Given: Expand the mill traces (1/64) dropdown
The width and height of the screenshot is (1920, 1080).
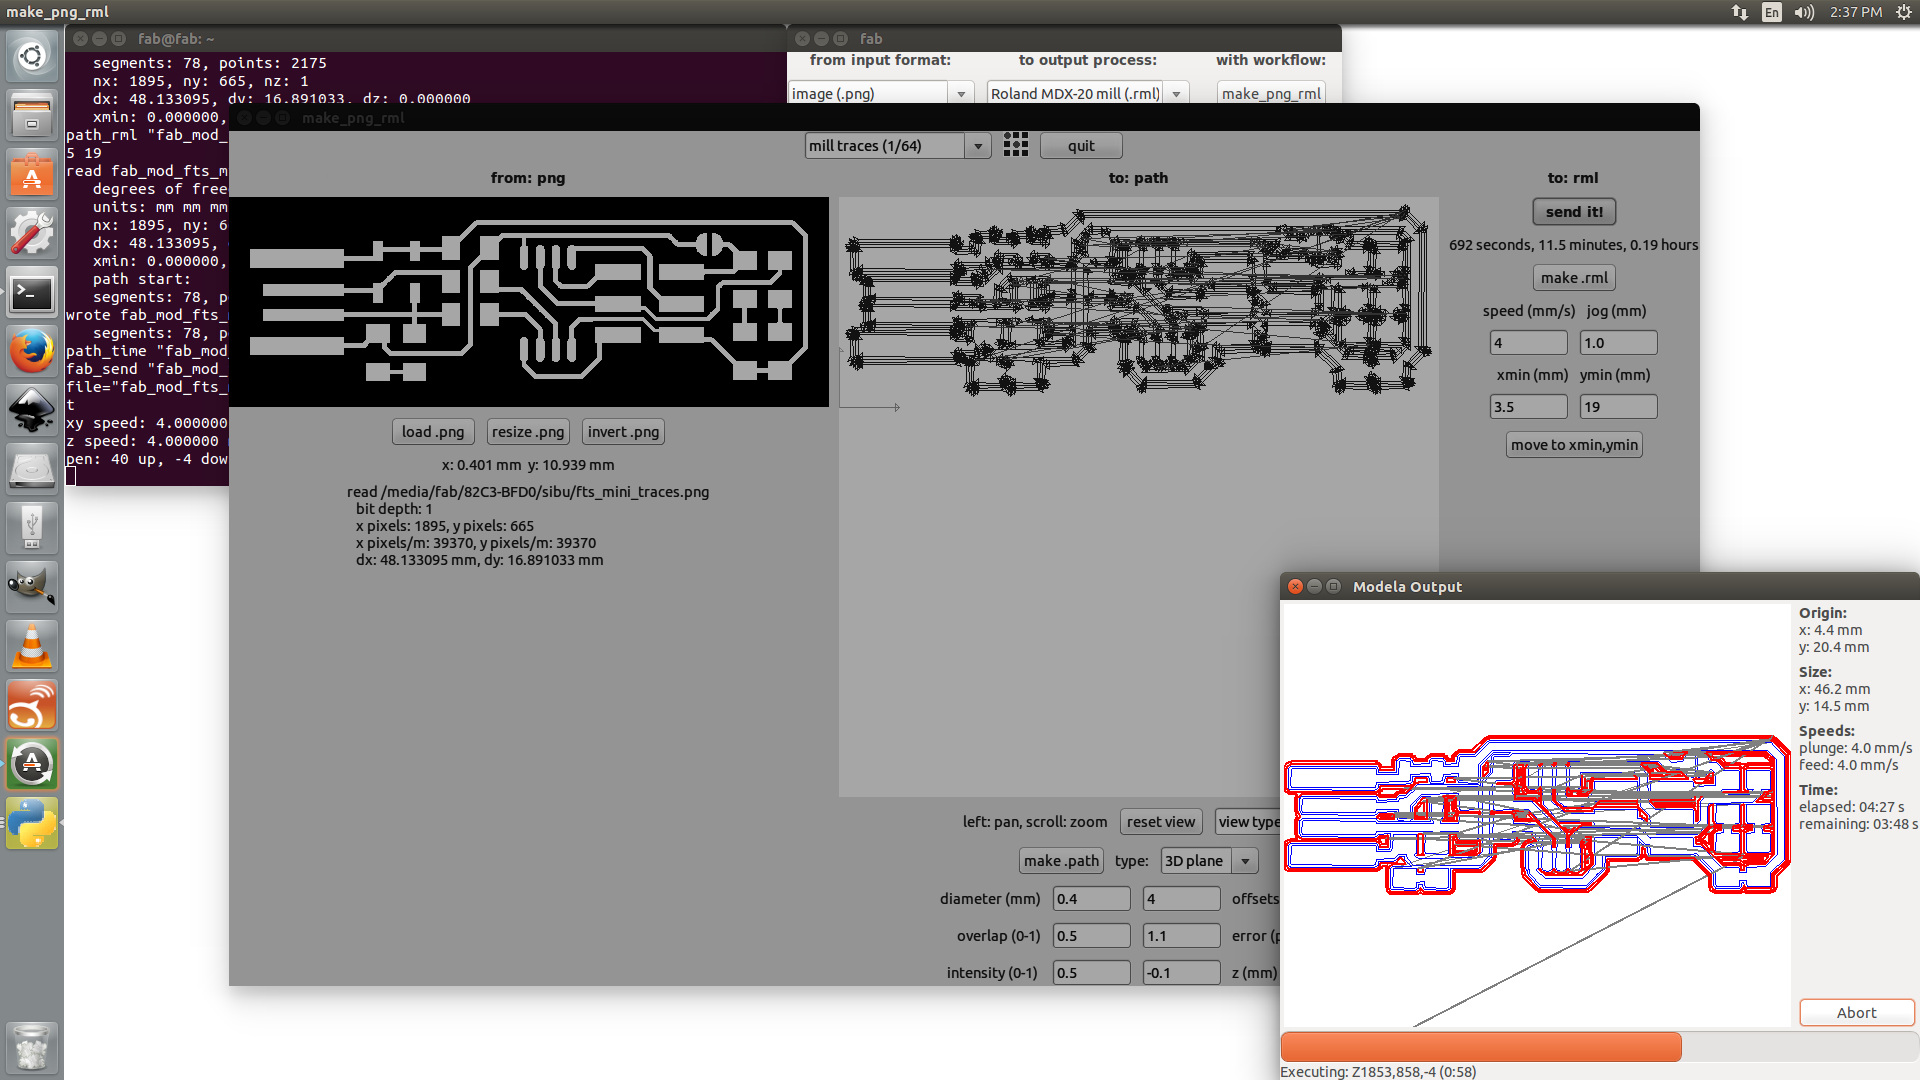Looking at the screenshot, I should (978, 146).
